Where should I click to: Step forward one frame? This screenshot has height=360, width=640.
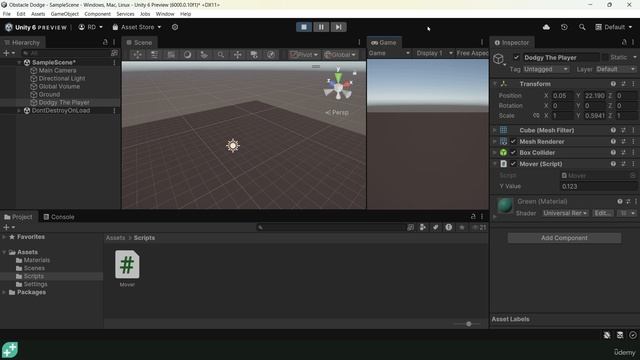tap(338, 27)
